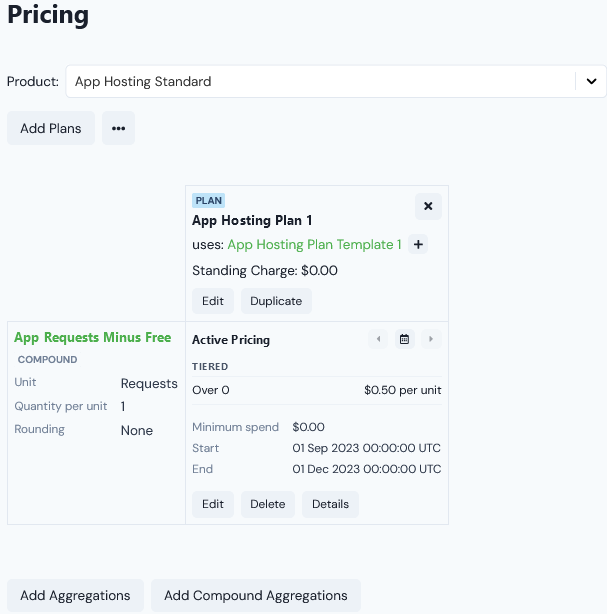Delete the active pricing entry
607x614 pixels.
click(x=268, y=504)
